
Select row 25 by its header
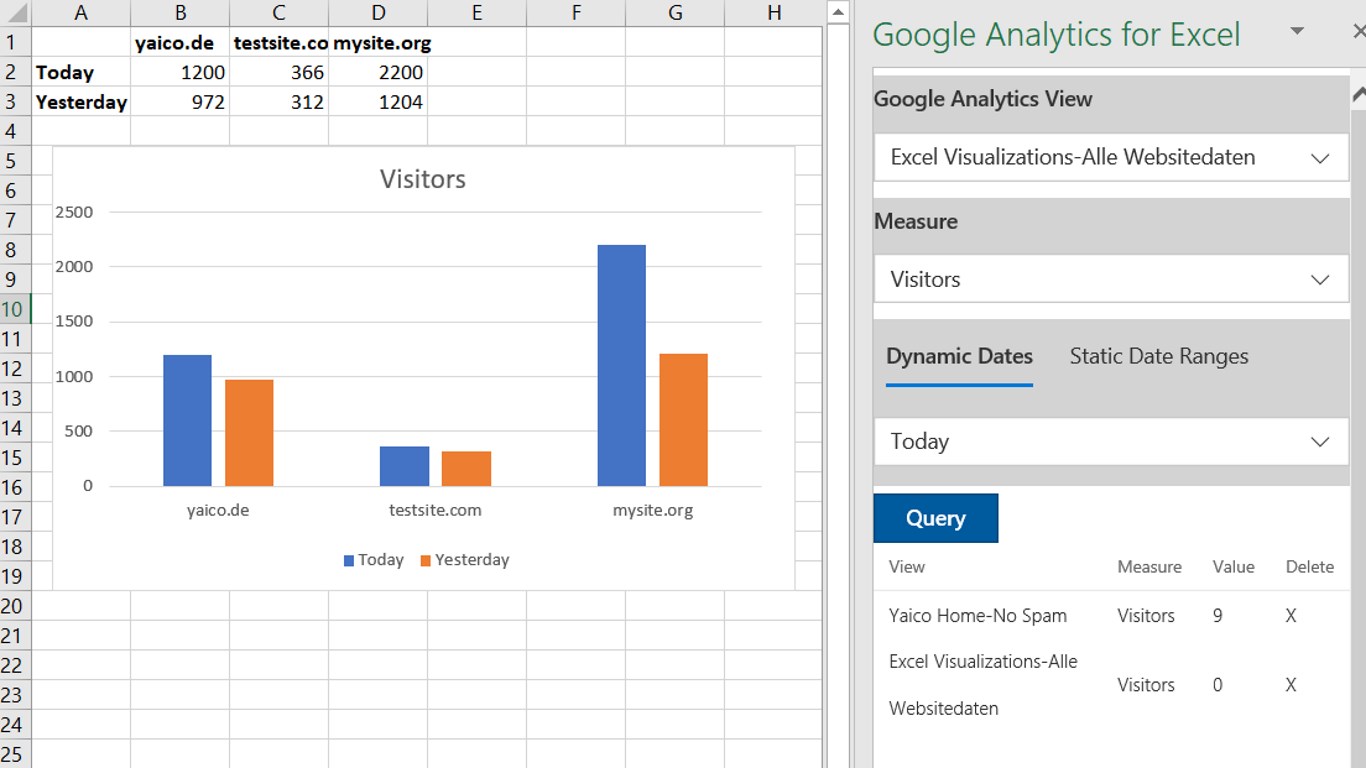(15, 754)
